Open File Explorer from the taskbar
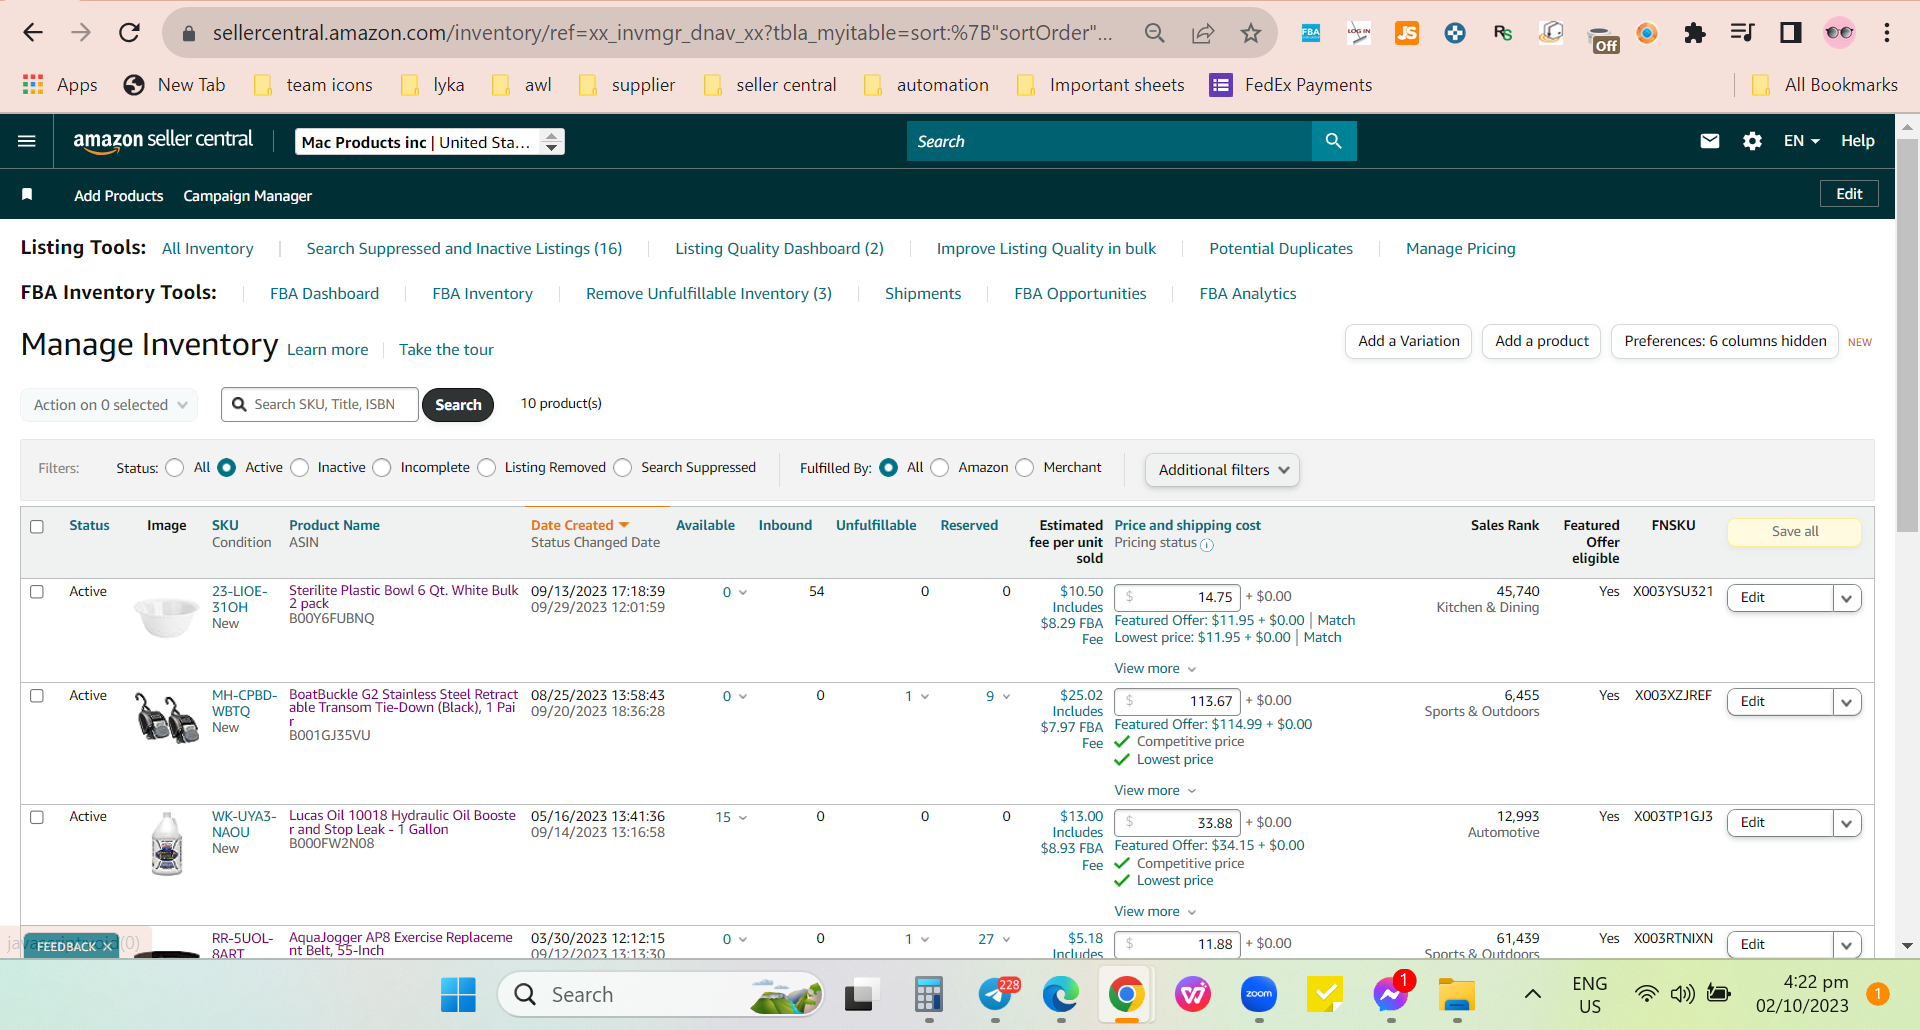 [1457, 994]
